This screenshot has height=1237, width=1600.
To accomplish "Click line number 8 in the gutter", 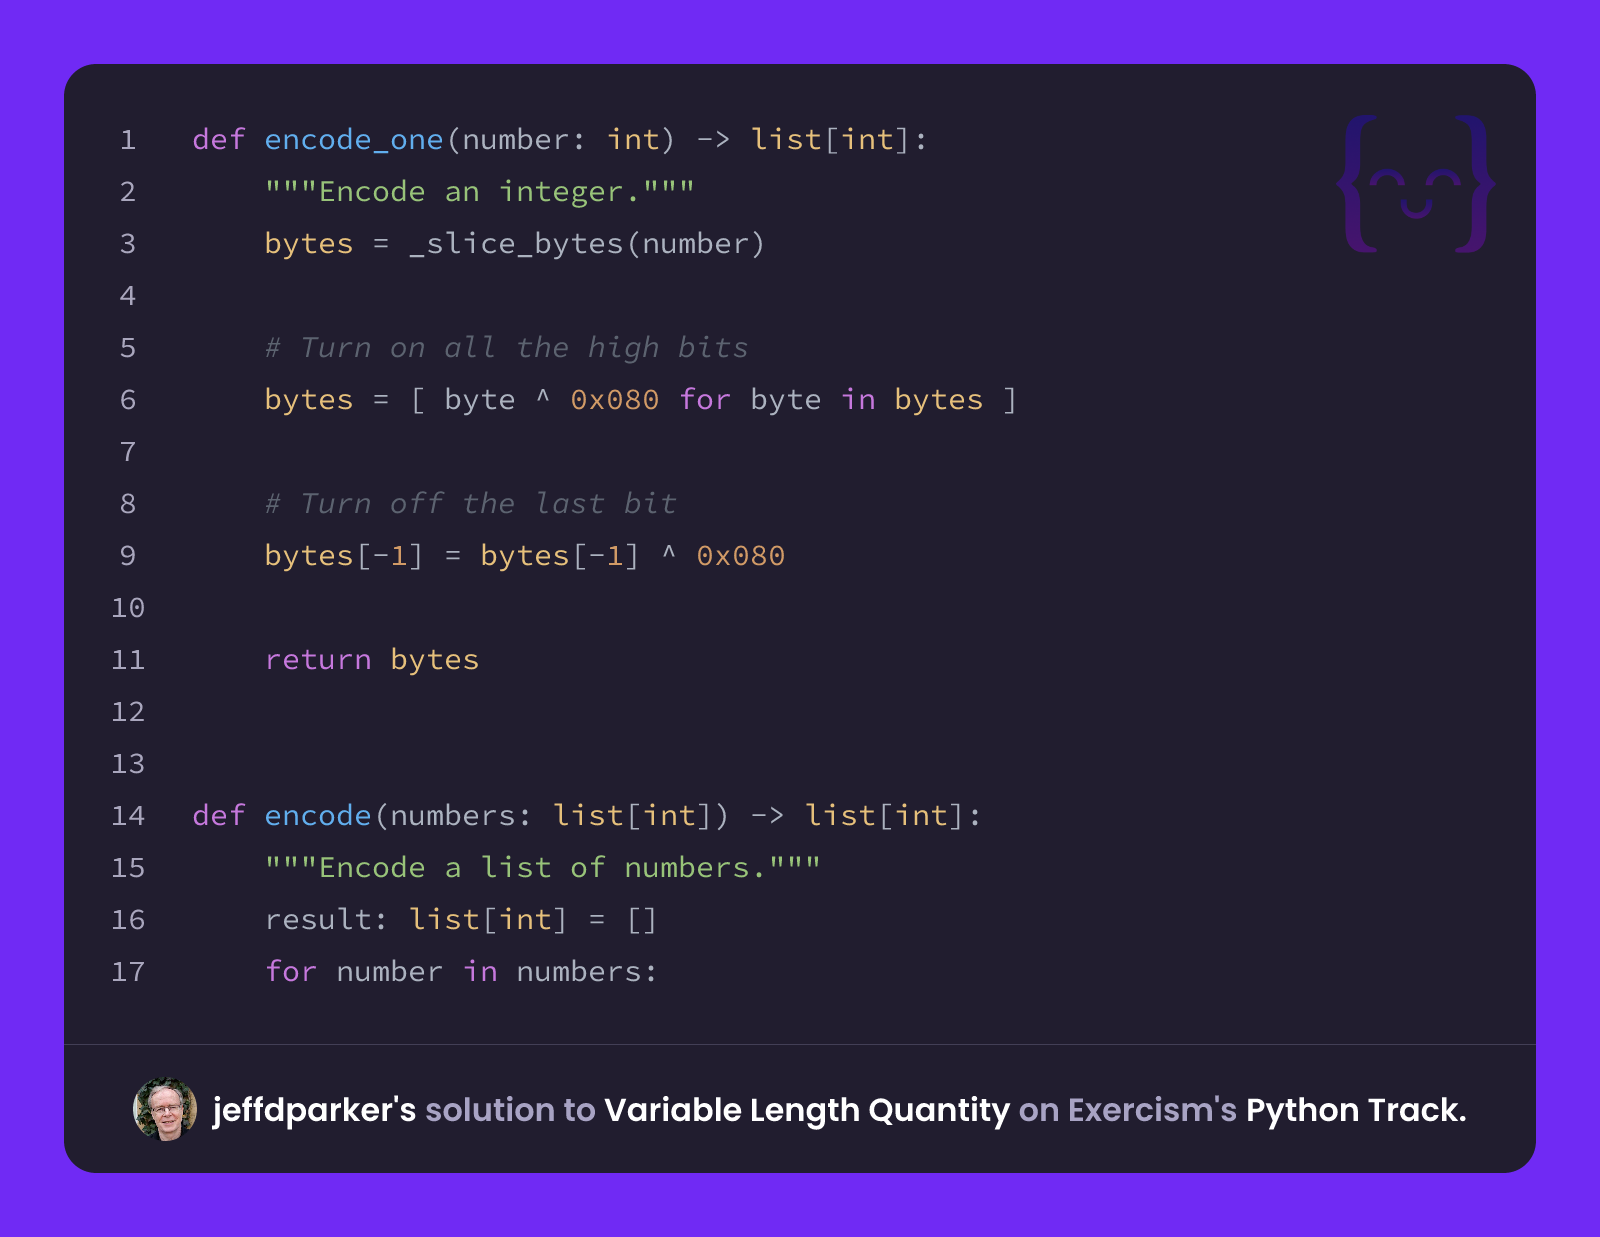I will click(x=128, y=503).
